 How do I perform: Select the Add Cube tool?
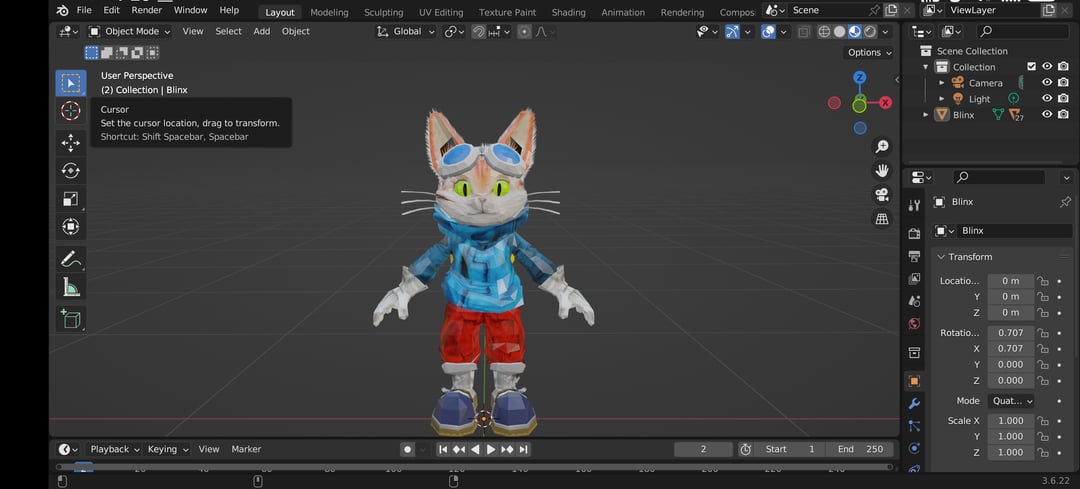click(70, 318)
